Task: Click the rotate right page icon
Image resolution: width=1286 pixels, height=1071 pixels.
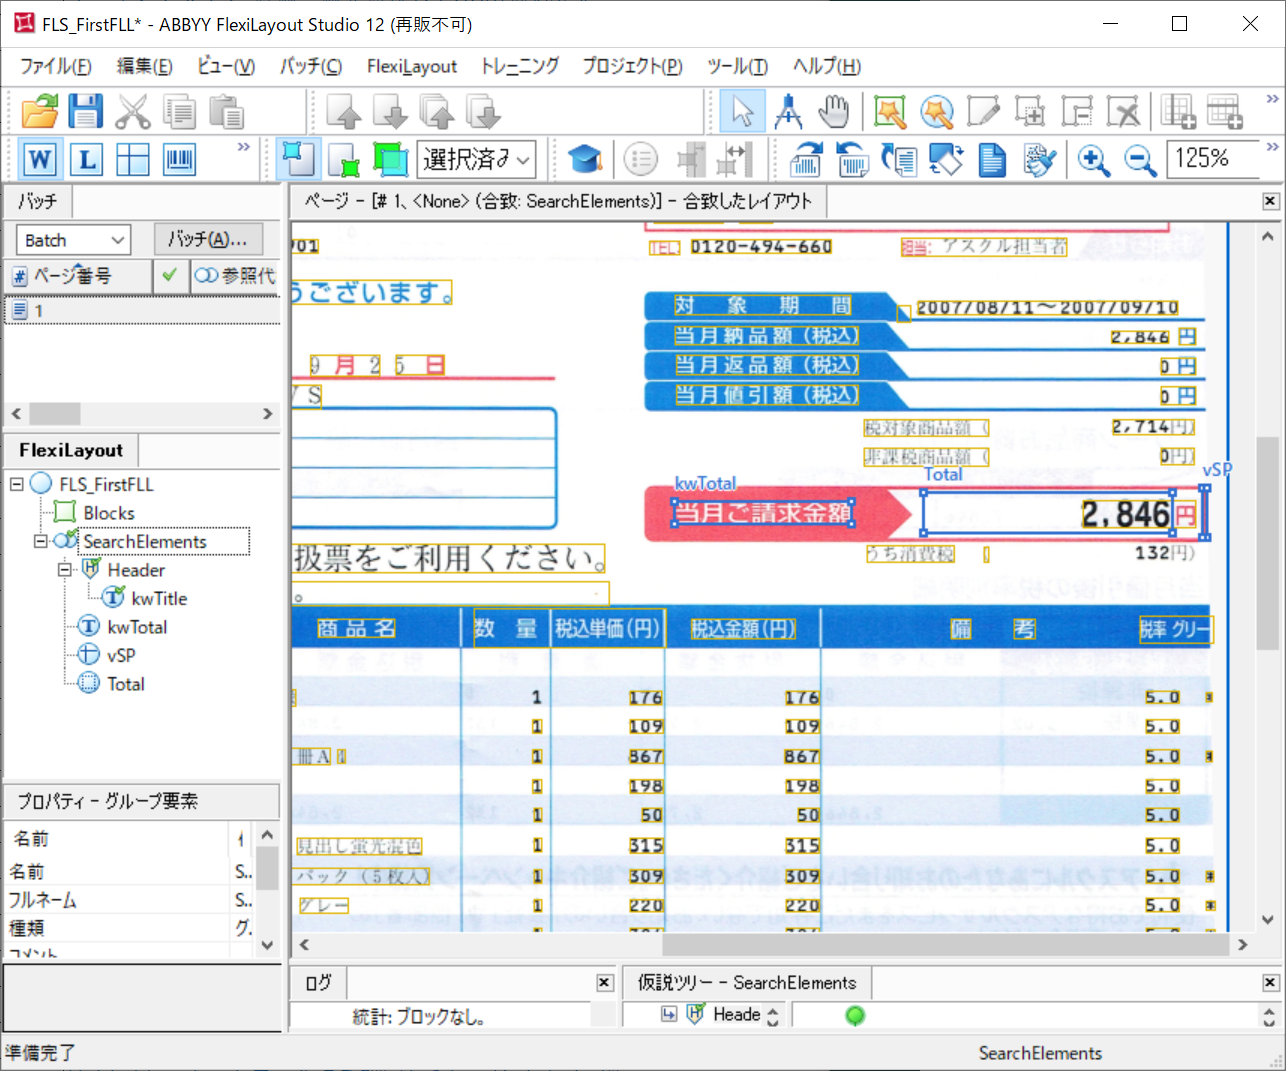Action: (x=805, y=159)
